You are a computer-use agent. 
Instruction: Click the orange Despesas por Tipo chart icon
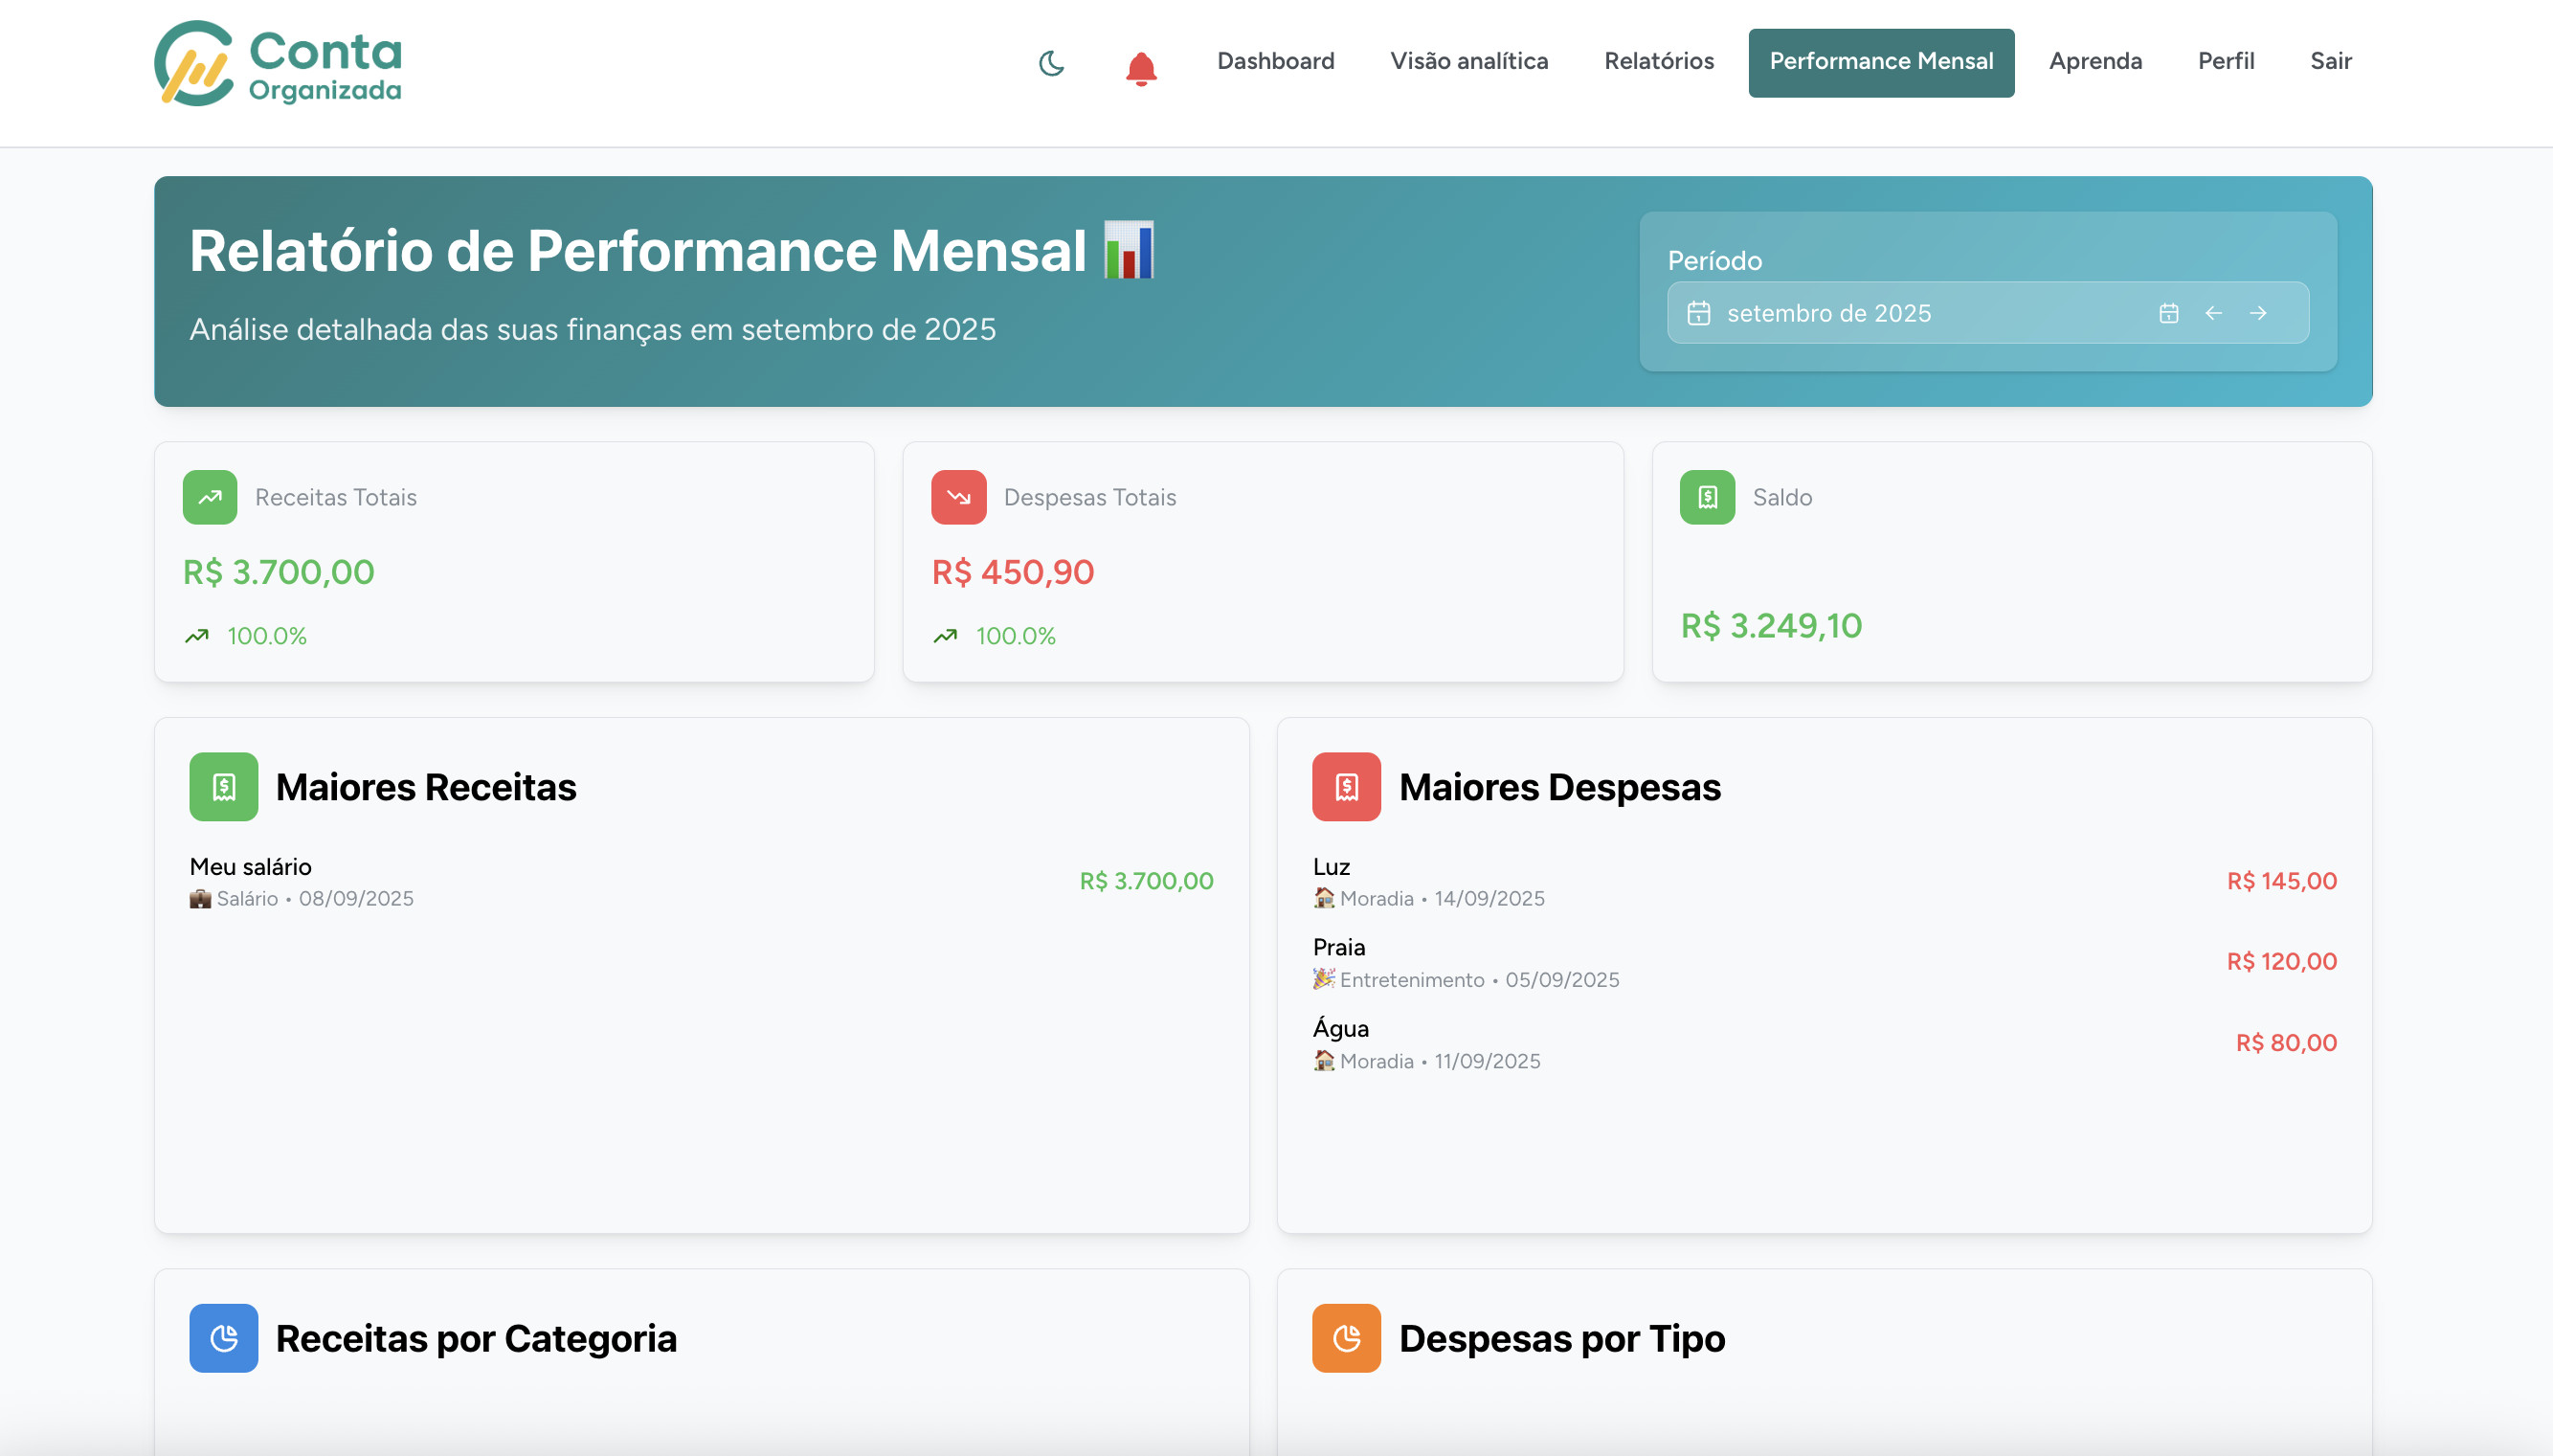(1345, 1337)
